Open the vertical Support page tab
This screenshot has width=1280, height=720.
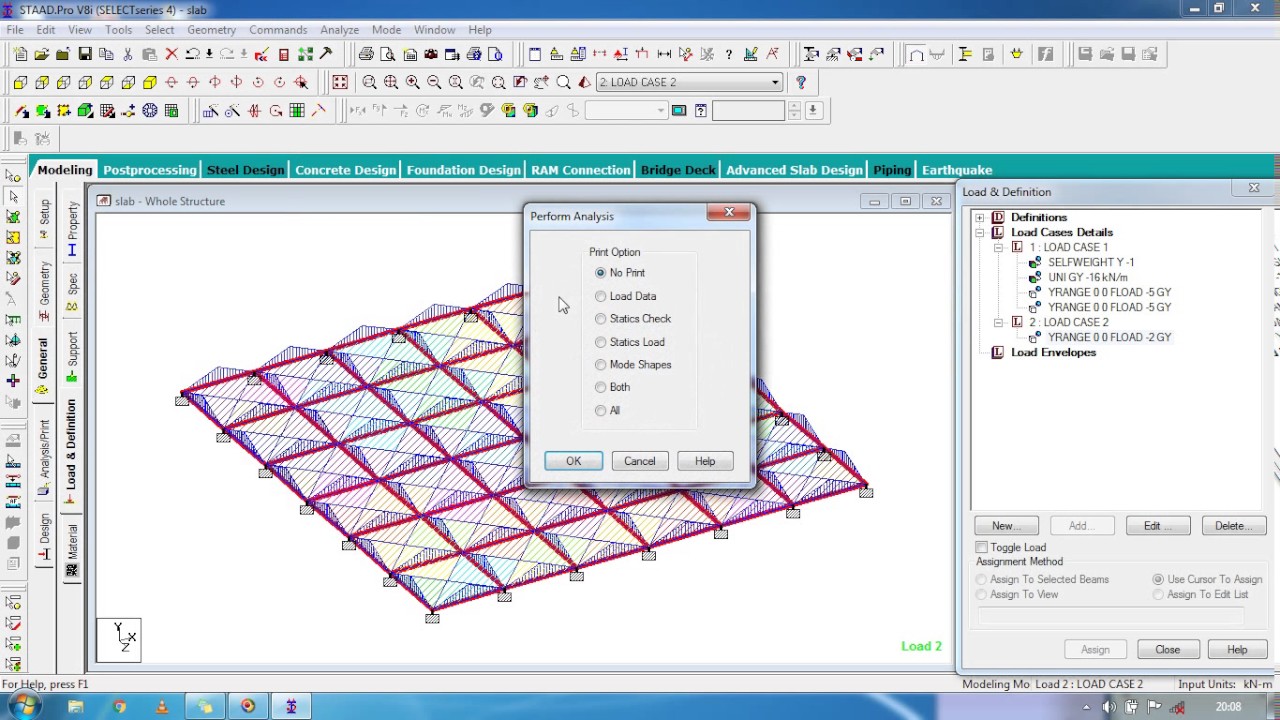[x=72, y=356]
